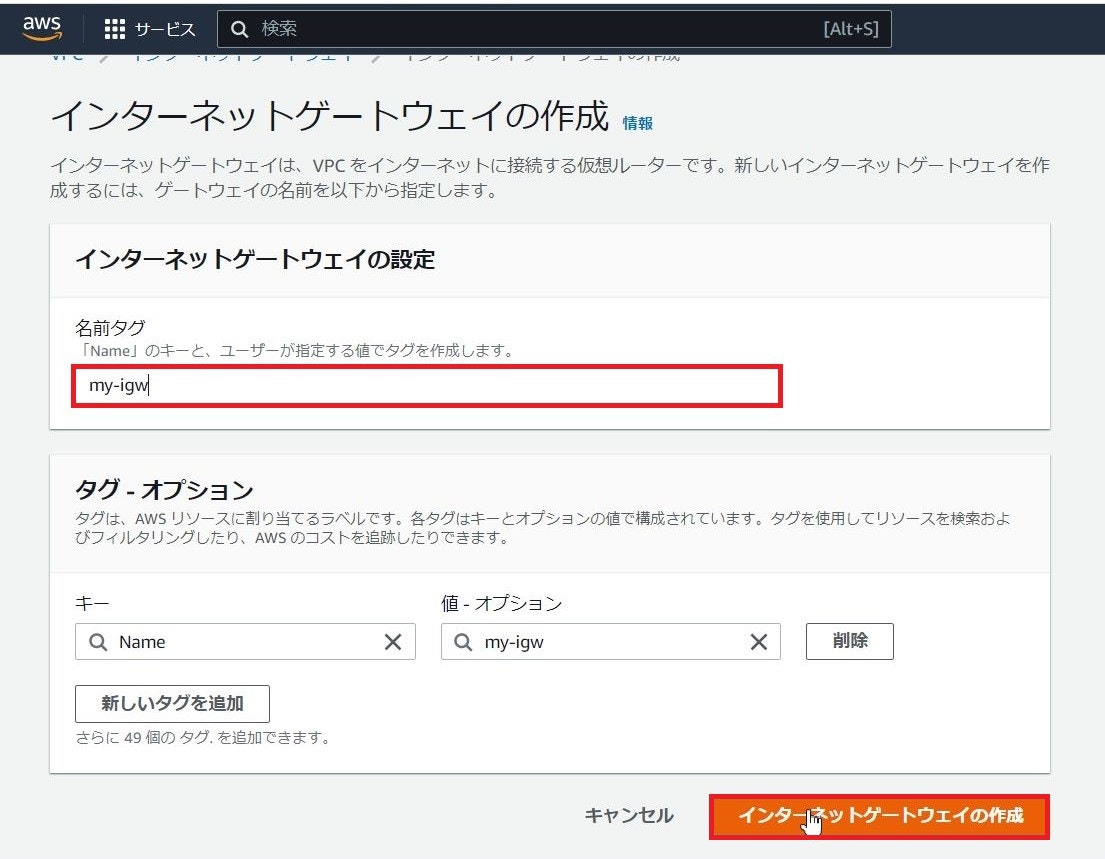Click the キャンセル cancel button
The height and width of the screenshot is (859, 1105).
(x=629, y=815)
